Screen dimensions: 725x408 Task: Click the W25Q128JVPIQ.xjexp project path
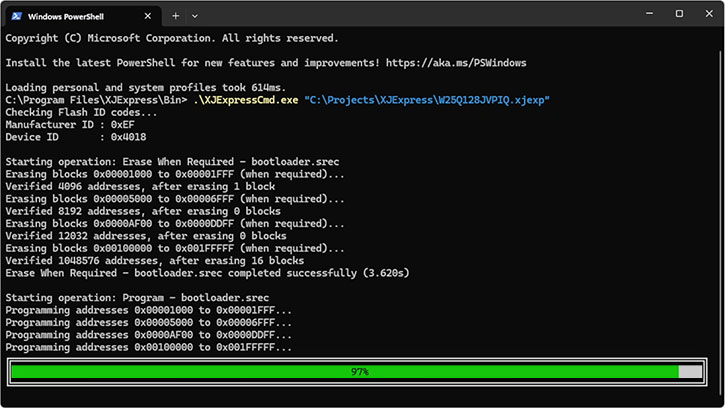pos(427,100)
